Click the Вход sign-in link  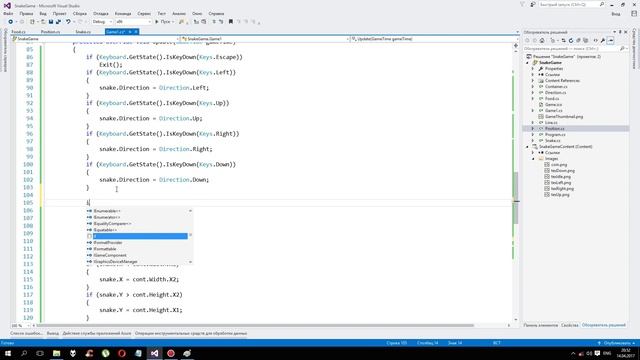click(x=616, y=14)
